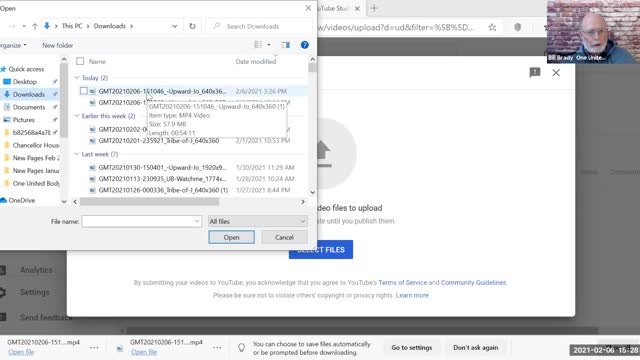640x360 pixels.
Task: Open Analytics in YouTube Studio sidebar
Action: [x=36, y=270]
